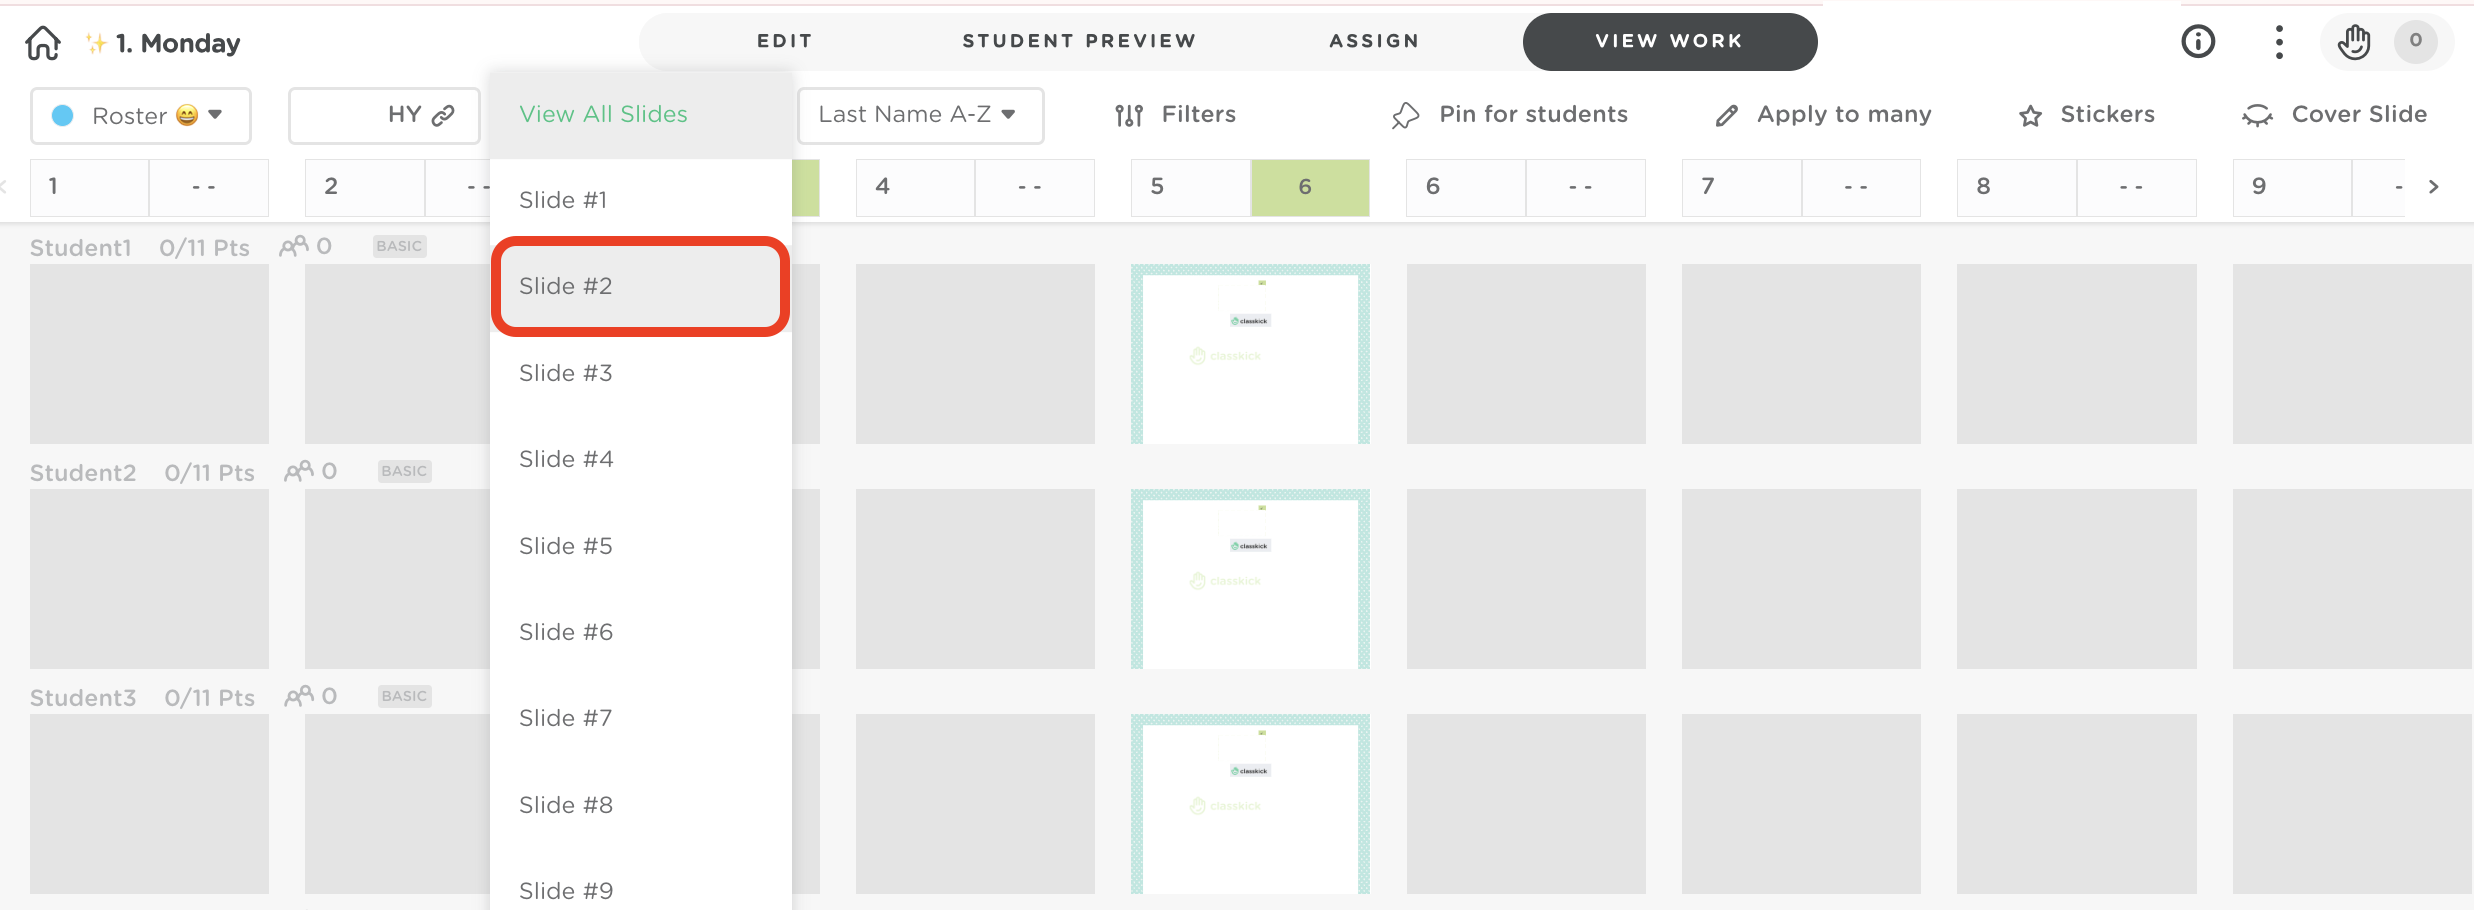
Task: Open Student1 slide 5 thumbnail
Action: [1250, 354]
